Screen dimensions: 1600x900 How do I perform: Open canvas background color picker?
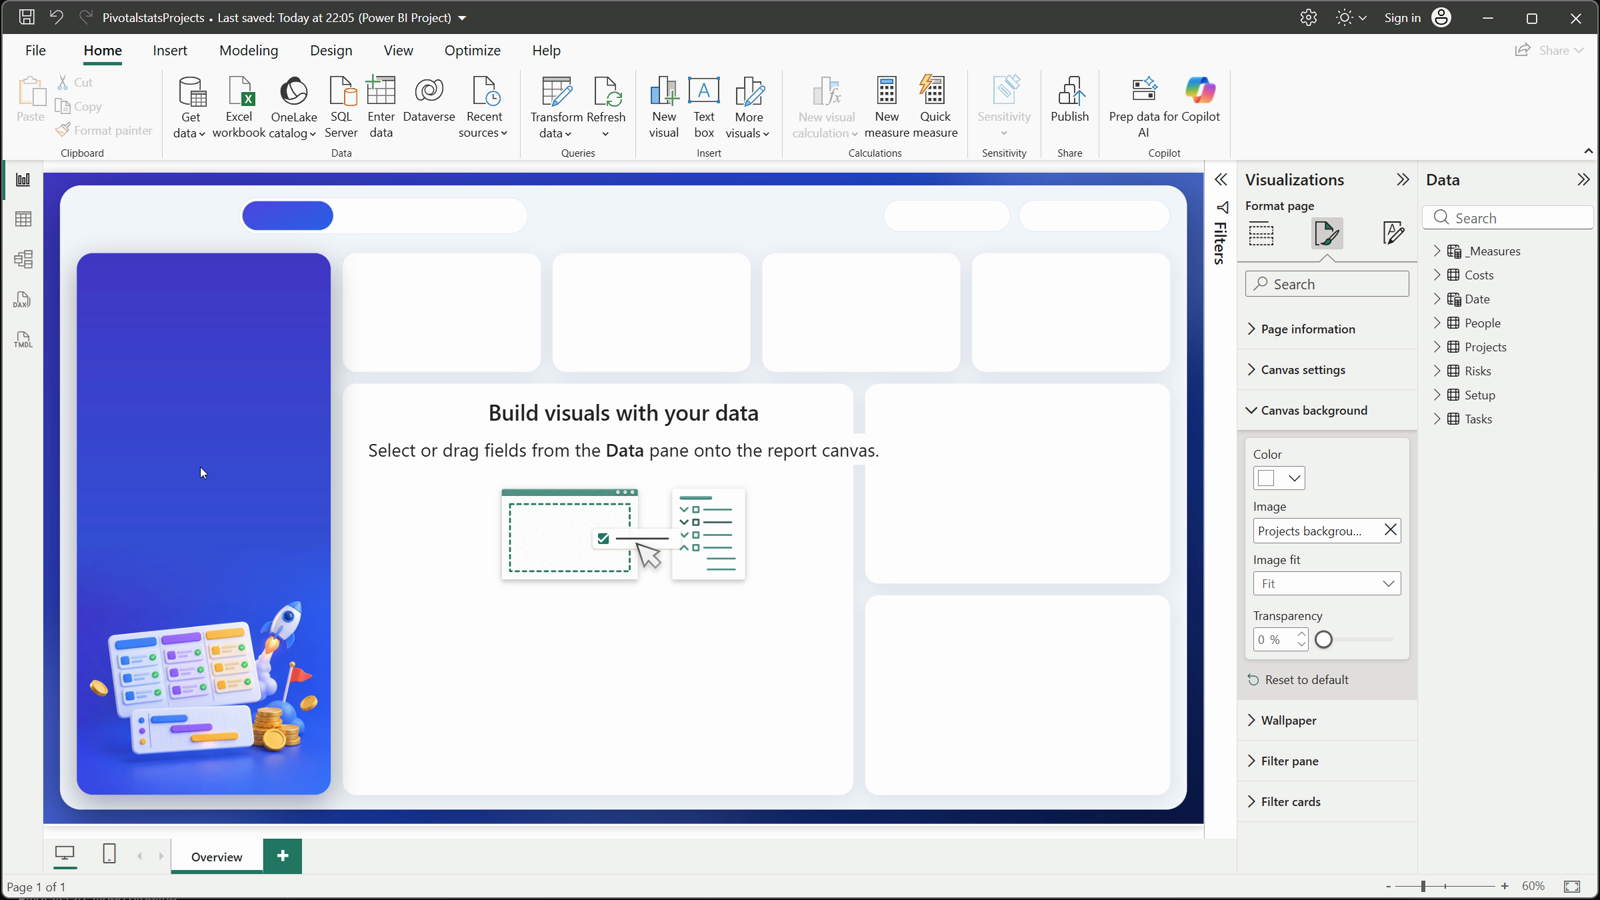click(x=1279, y=478)
